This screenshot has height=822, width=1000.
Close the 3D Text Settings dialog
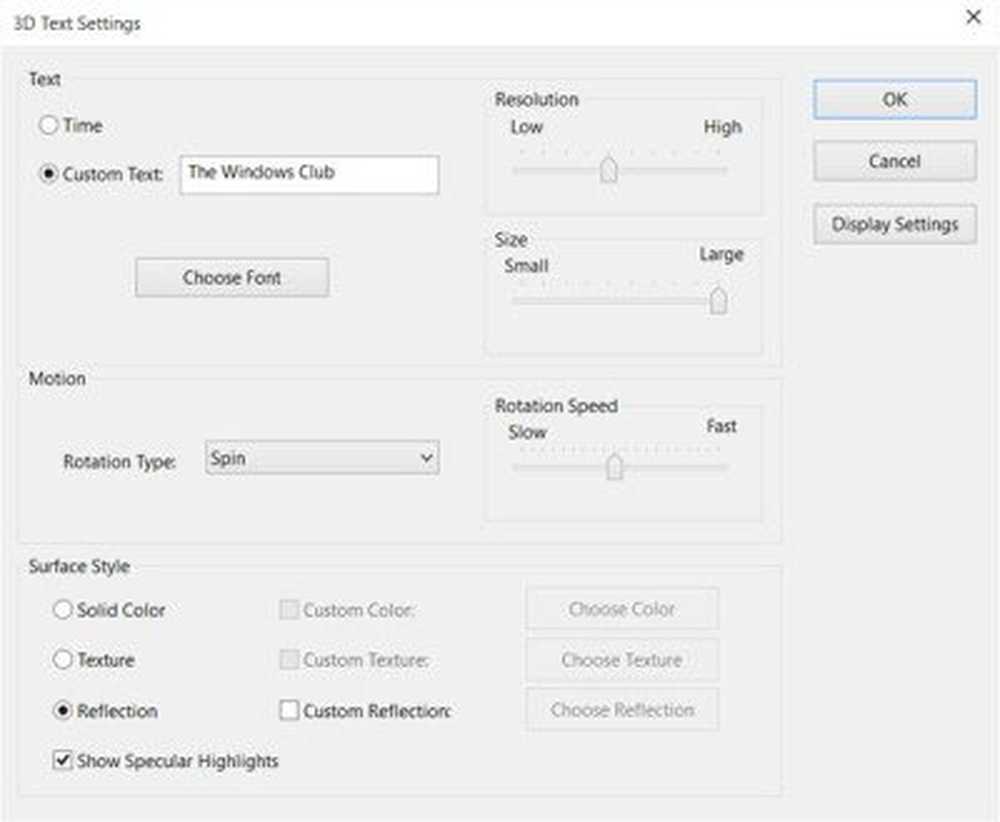tap(973, 17)
